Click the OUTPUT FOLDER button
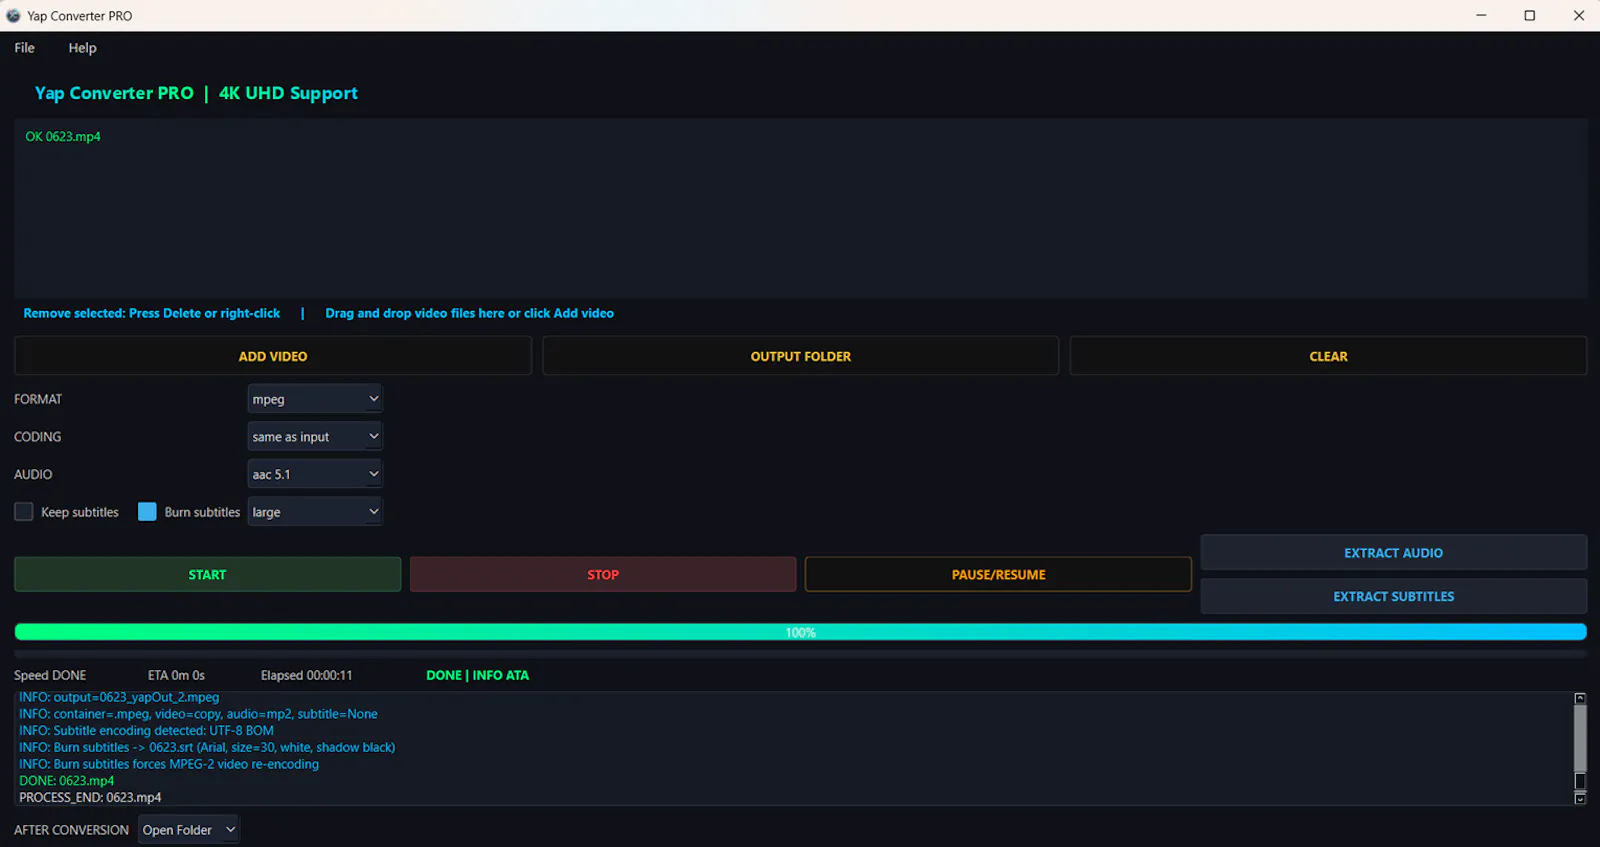Viewport: 1600px width, 847px height. (800, 356)
